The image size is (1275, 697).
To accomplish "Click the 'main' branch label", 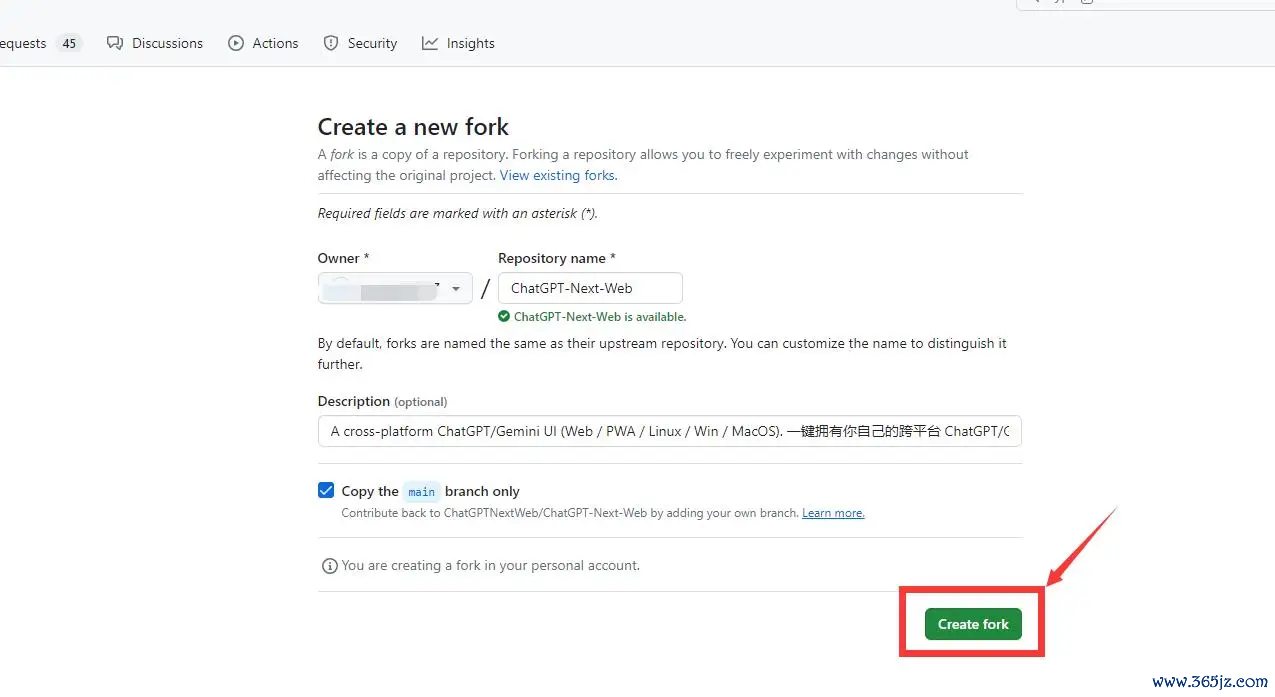I will pyautogui.click(x=422, y=491).
